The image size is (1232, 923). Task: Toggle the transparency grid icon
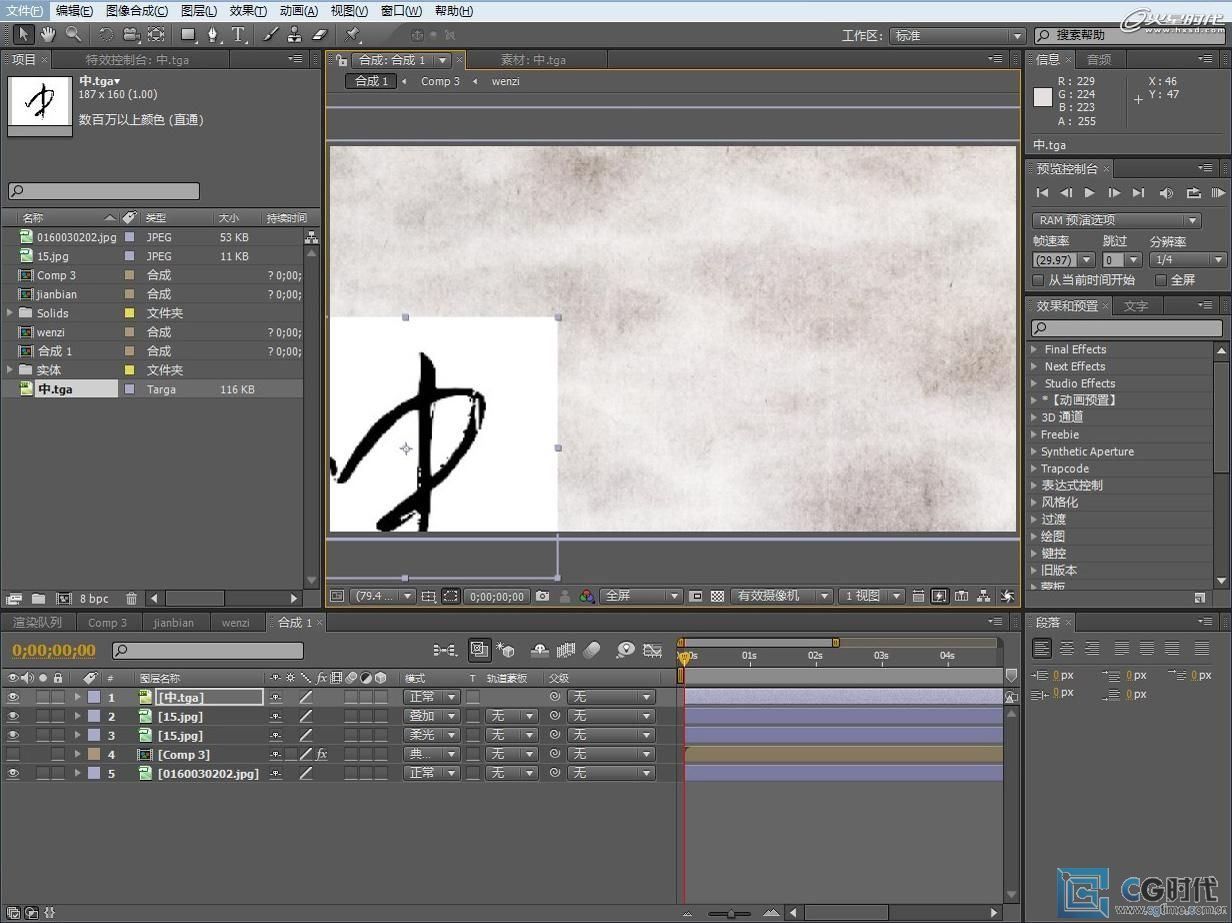tap(717, 596)
